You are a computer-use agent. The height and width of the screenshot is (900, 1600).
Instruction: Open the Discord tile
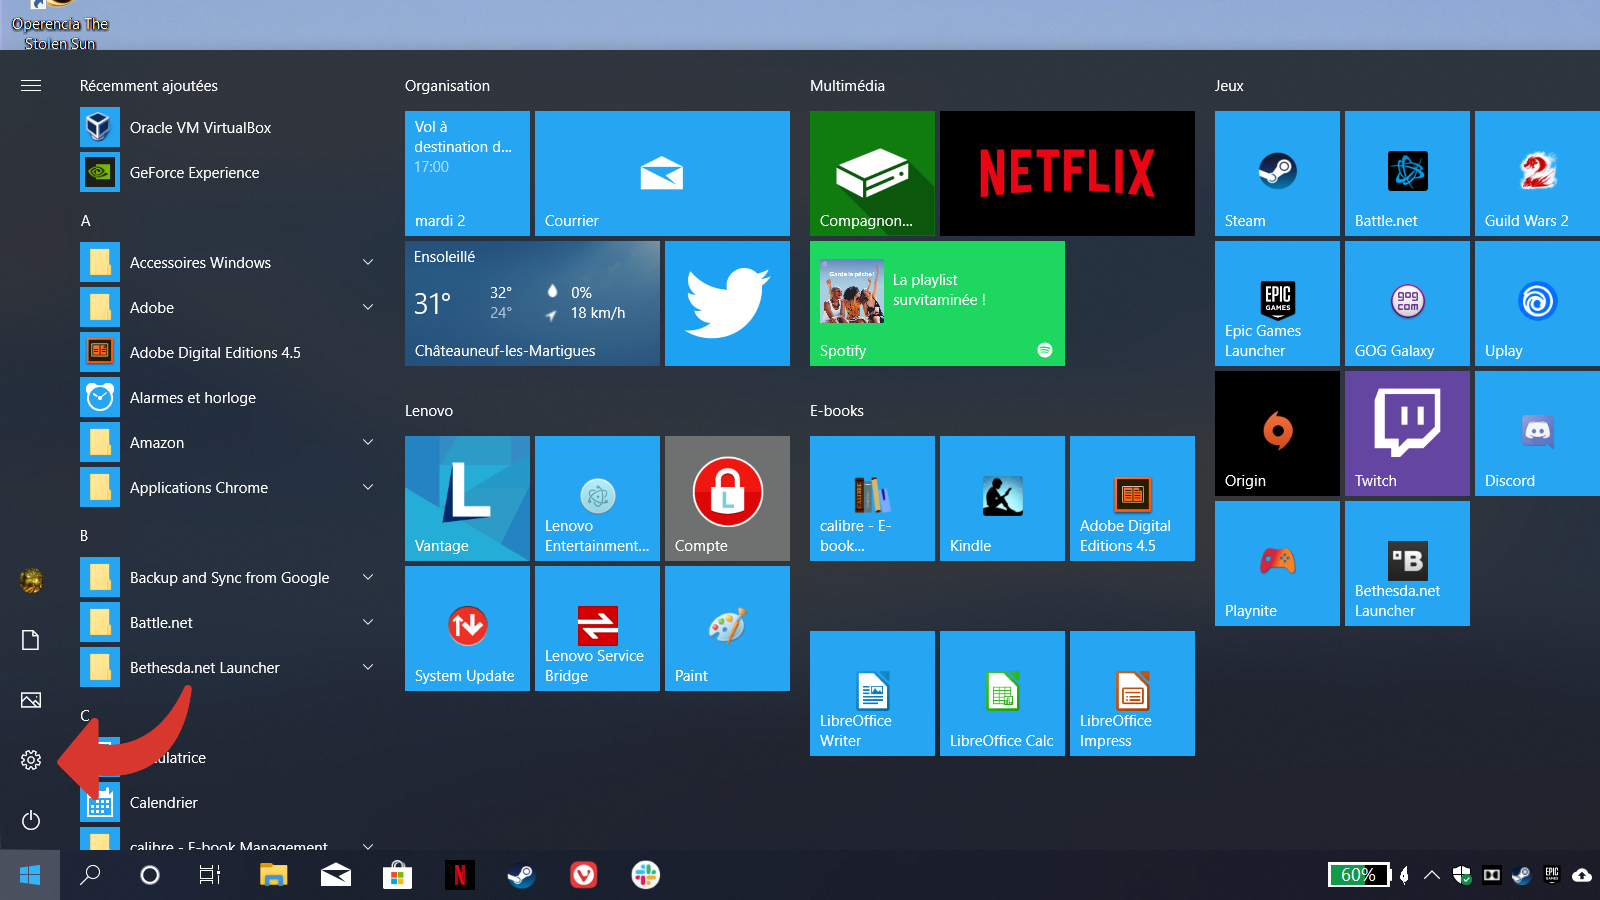(1537, 433)
